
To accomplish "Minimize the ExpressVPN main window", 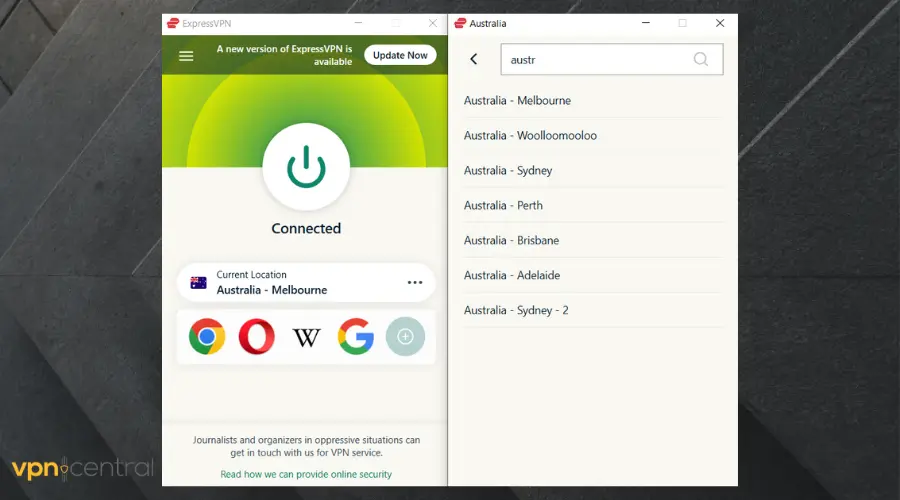I will point(358,23).
